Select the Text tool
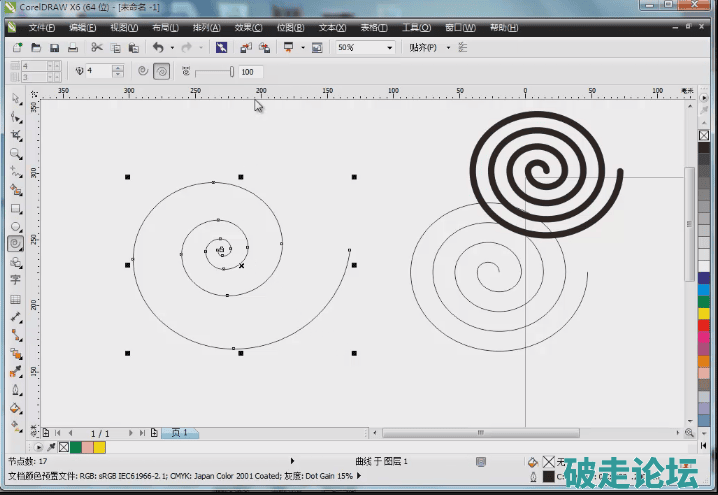 click(16, 280)
